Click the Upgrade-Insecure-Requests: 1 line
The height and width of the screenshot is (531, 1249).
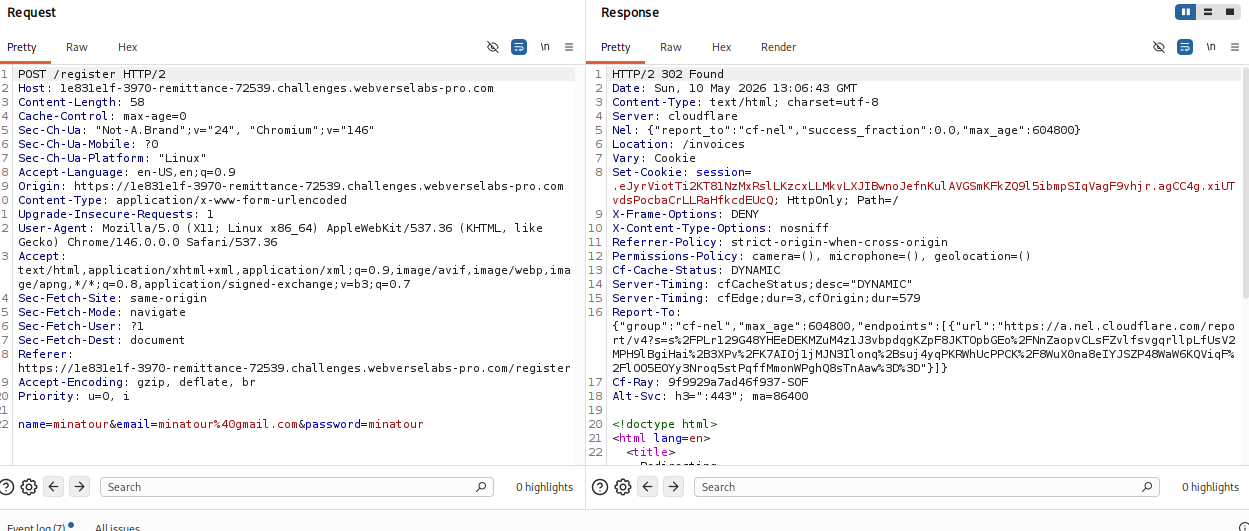click(x=116, y=214)
